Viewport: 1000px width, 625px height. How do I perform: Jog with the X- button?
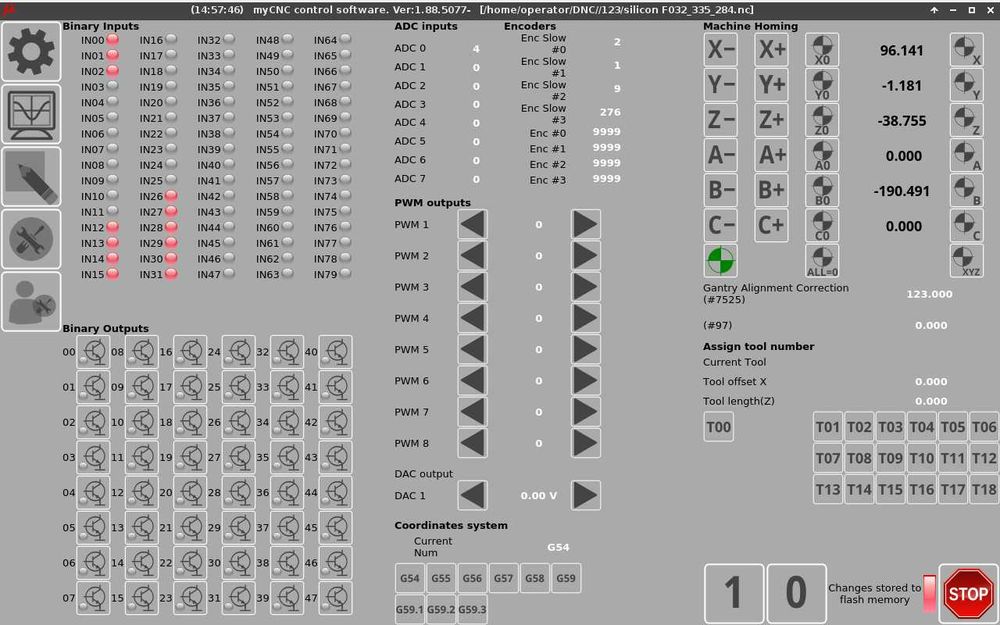click(721, 50)
